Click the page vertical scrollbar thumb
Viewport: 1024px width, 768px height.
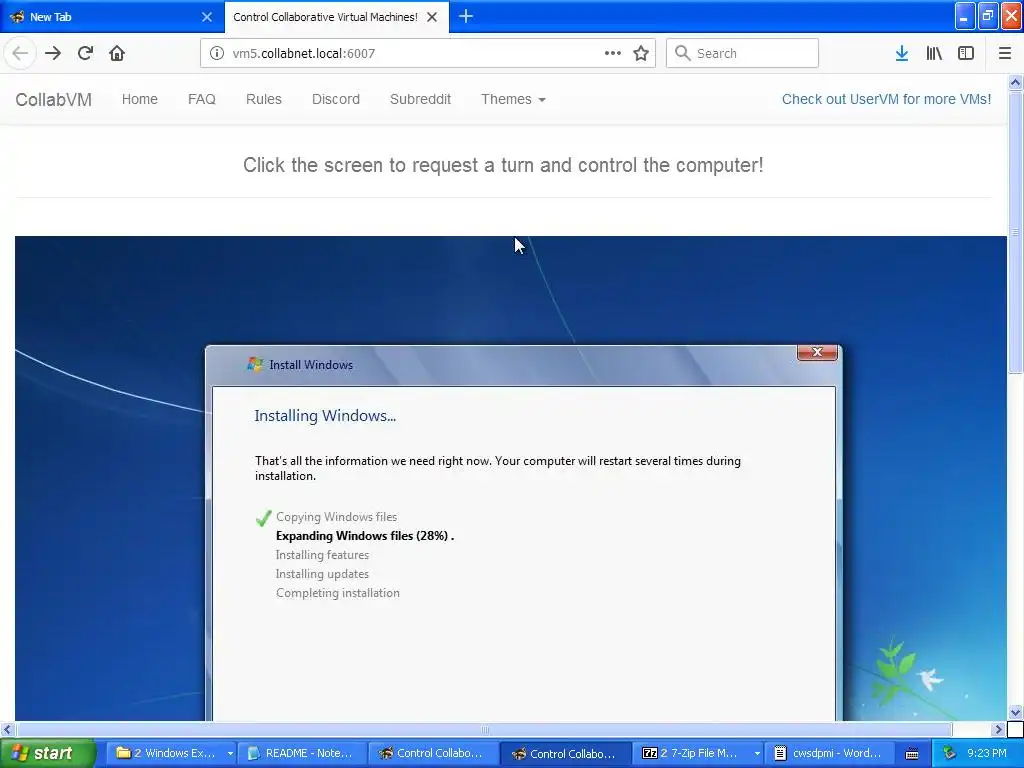(1015, 232)
